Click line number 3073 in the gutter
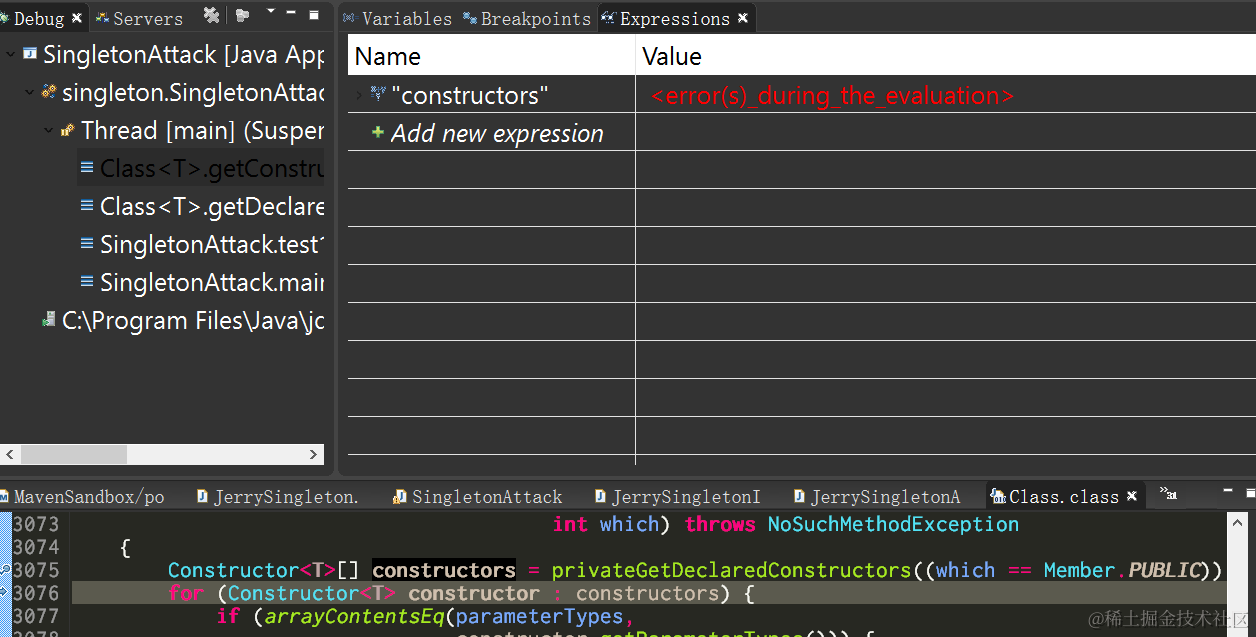Screen dimensions: 1256x637 36,524
